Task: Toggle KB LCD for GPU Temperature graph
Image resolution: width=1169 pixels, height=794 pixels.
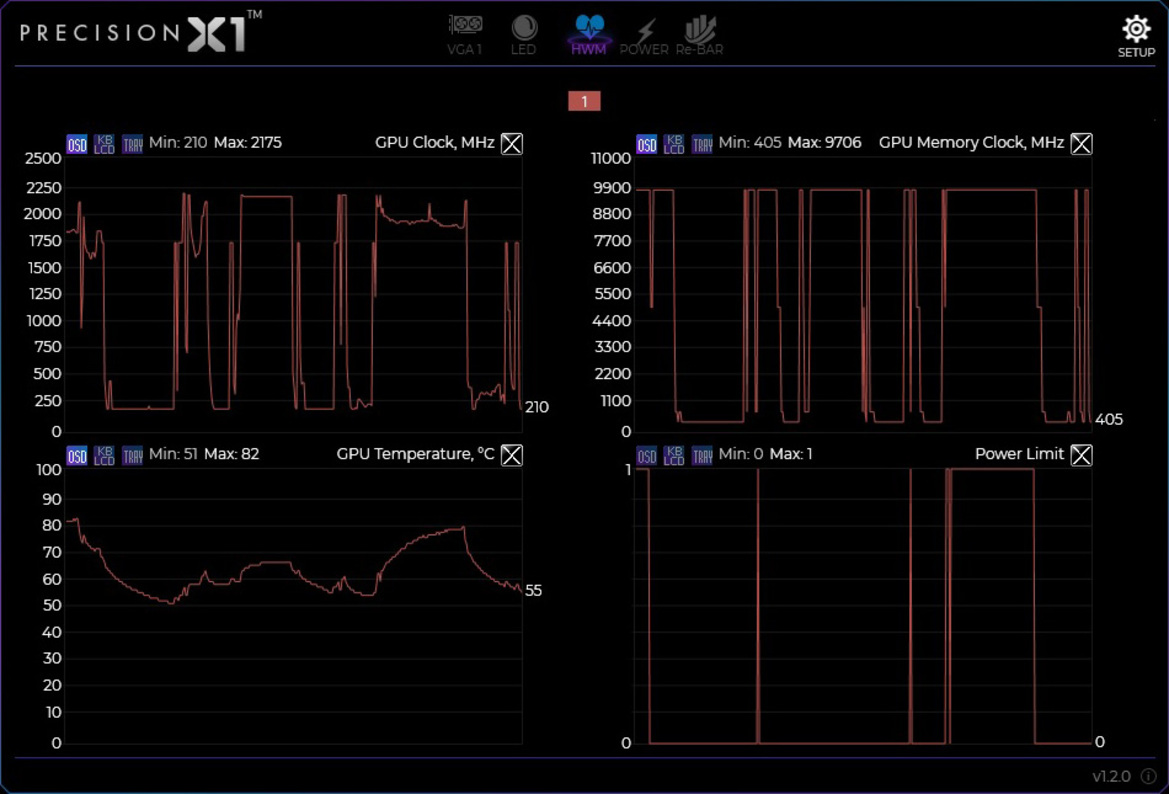Action: click(104, 456)
